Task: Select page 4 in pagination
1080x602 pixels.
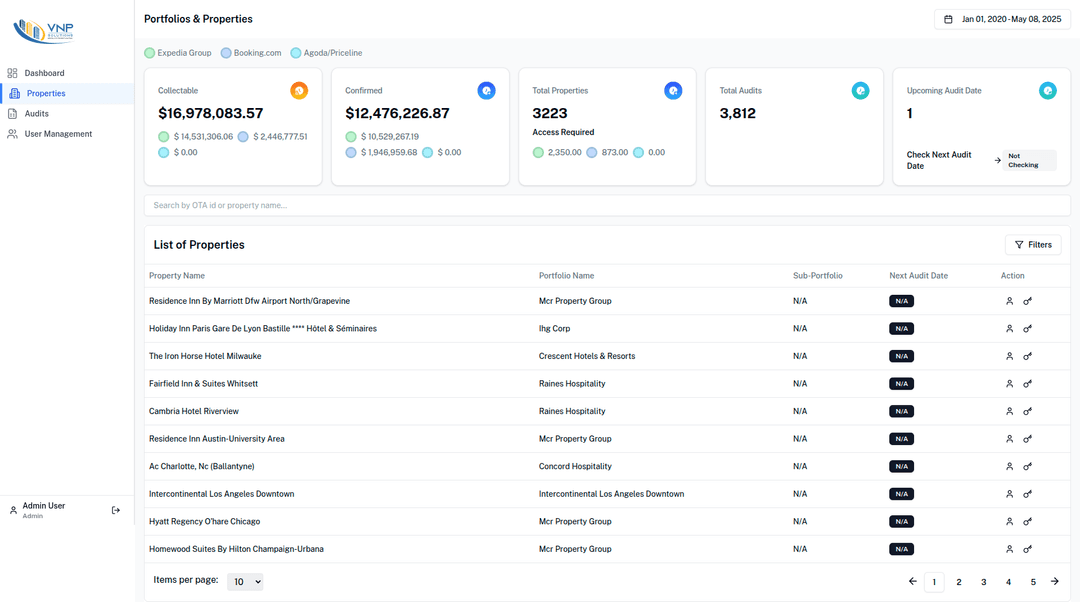Action: pos(1008,582)
